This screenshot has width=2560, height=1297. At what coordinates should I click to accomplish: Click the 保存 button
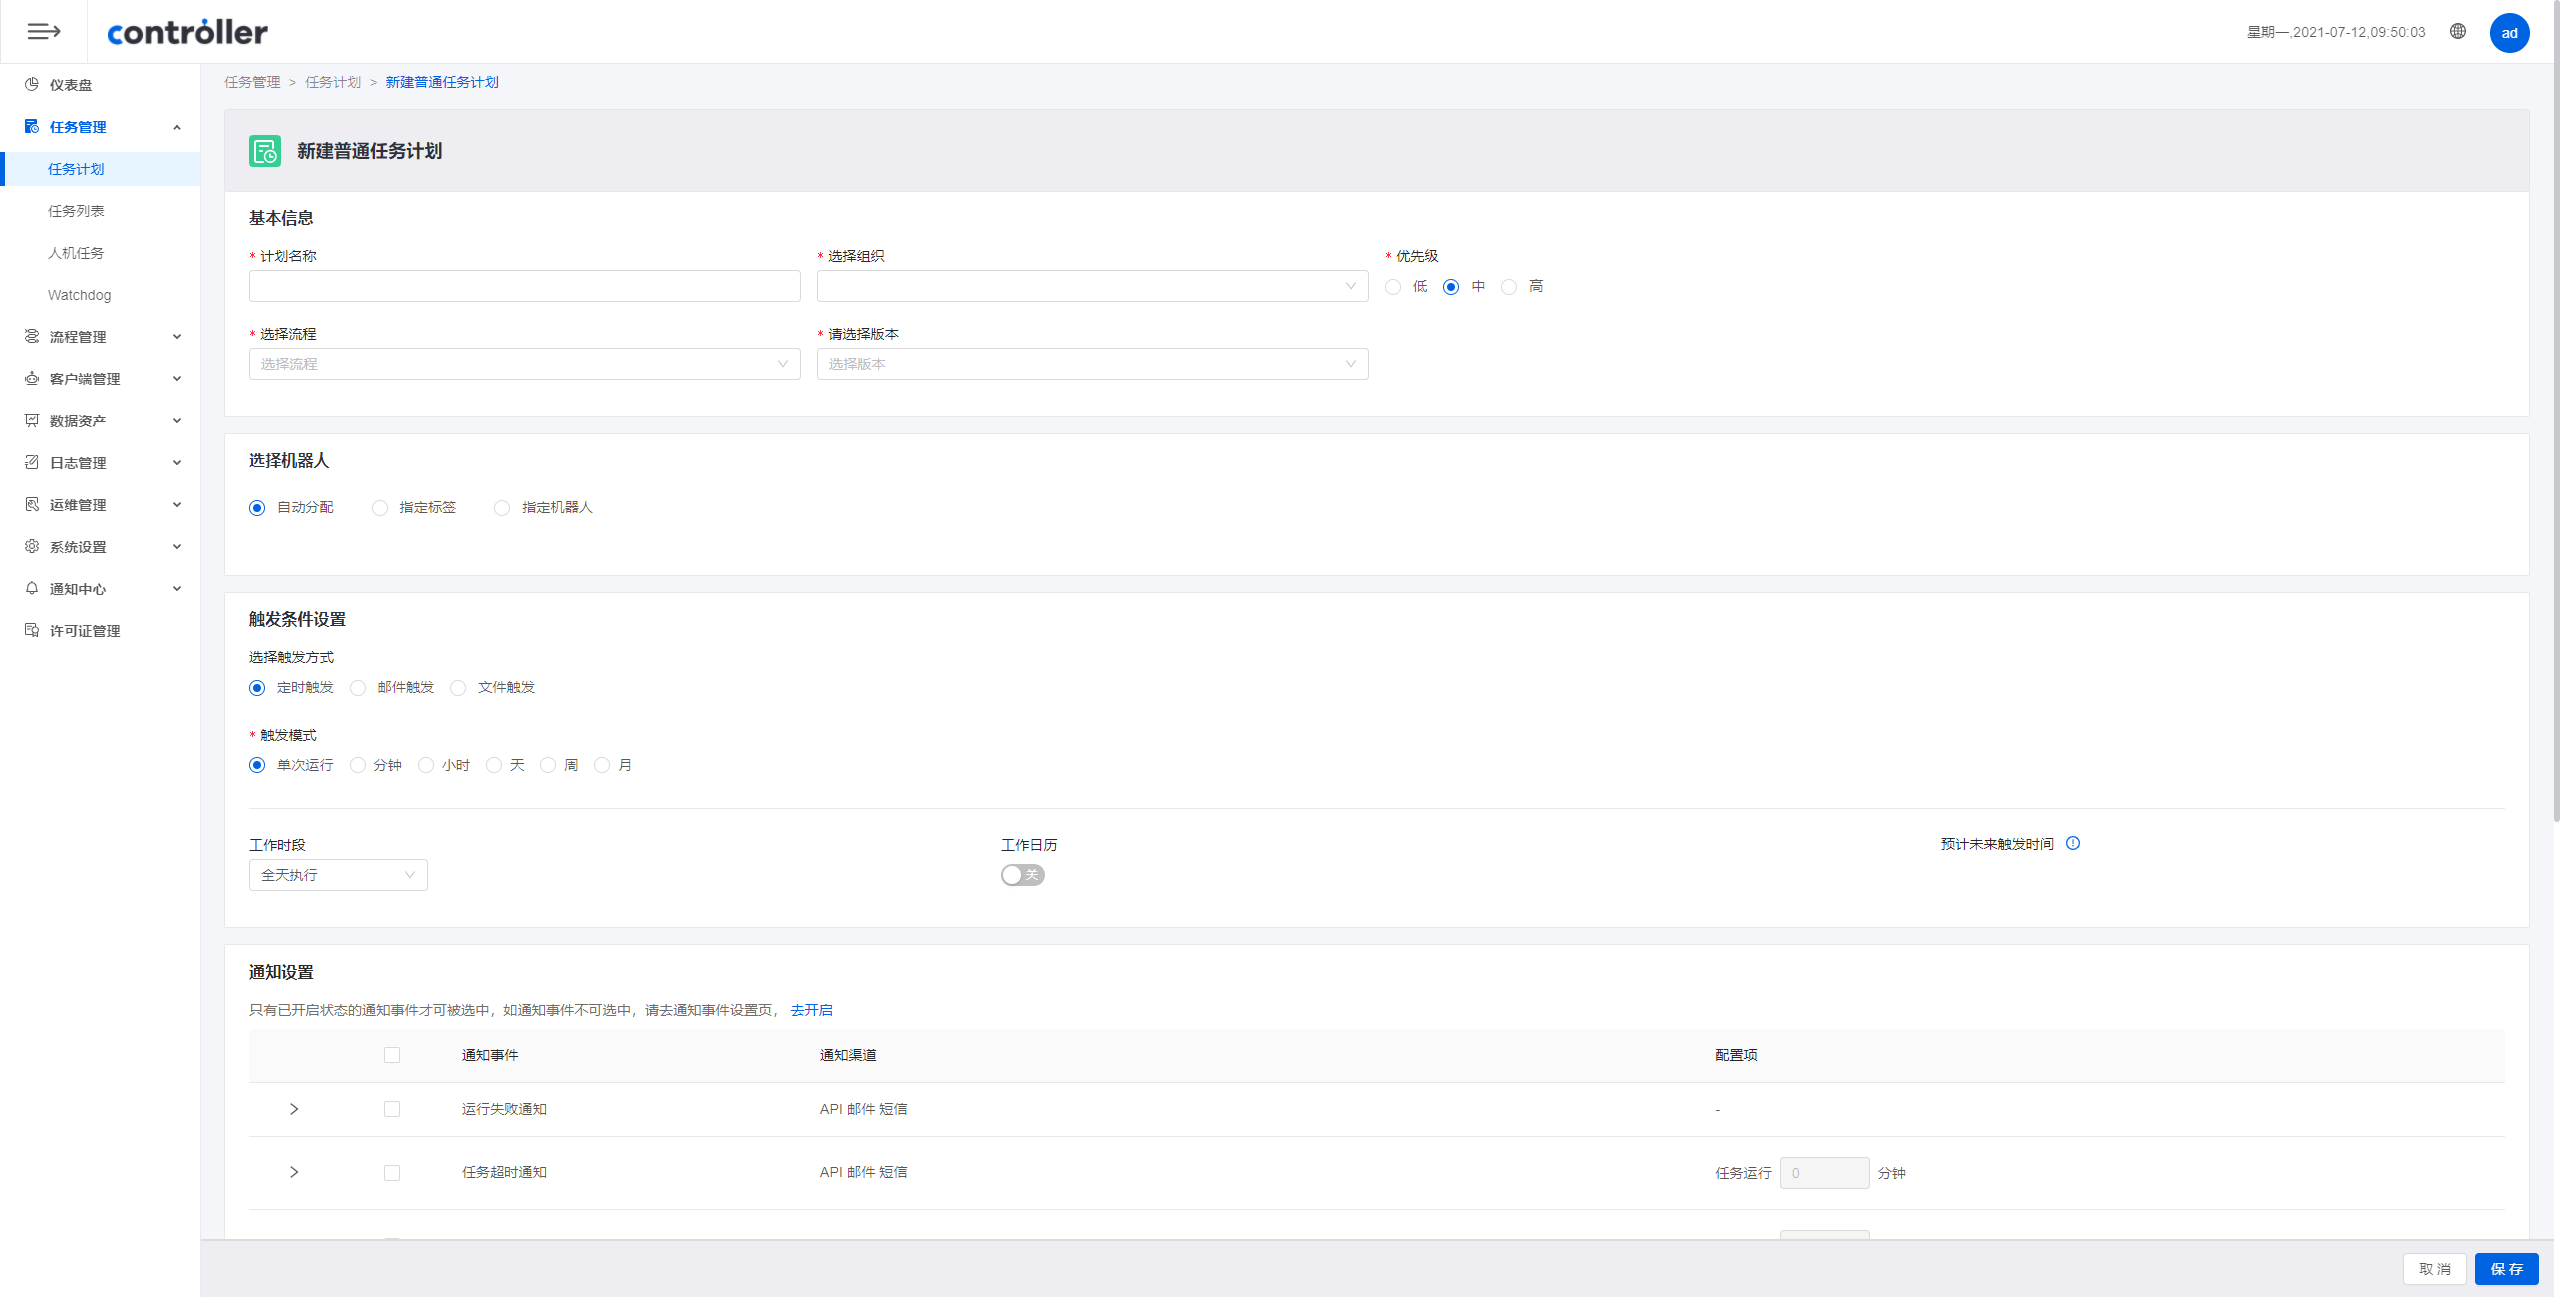[2506, 1269]
